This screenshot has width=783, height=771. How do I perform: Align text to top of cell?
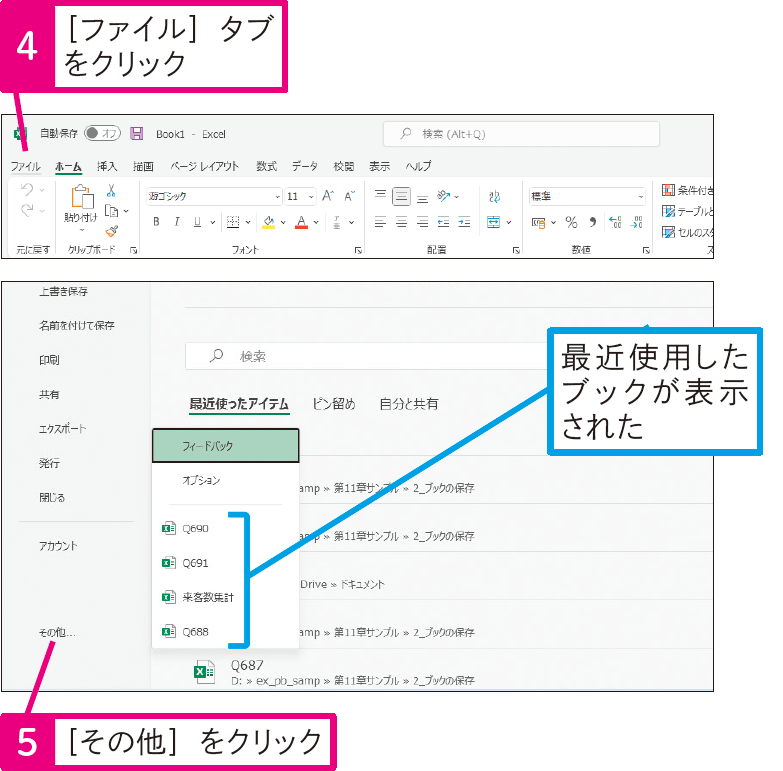[x=381, y=195]
